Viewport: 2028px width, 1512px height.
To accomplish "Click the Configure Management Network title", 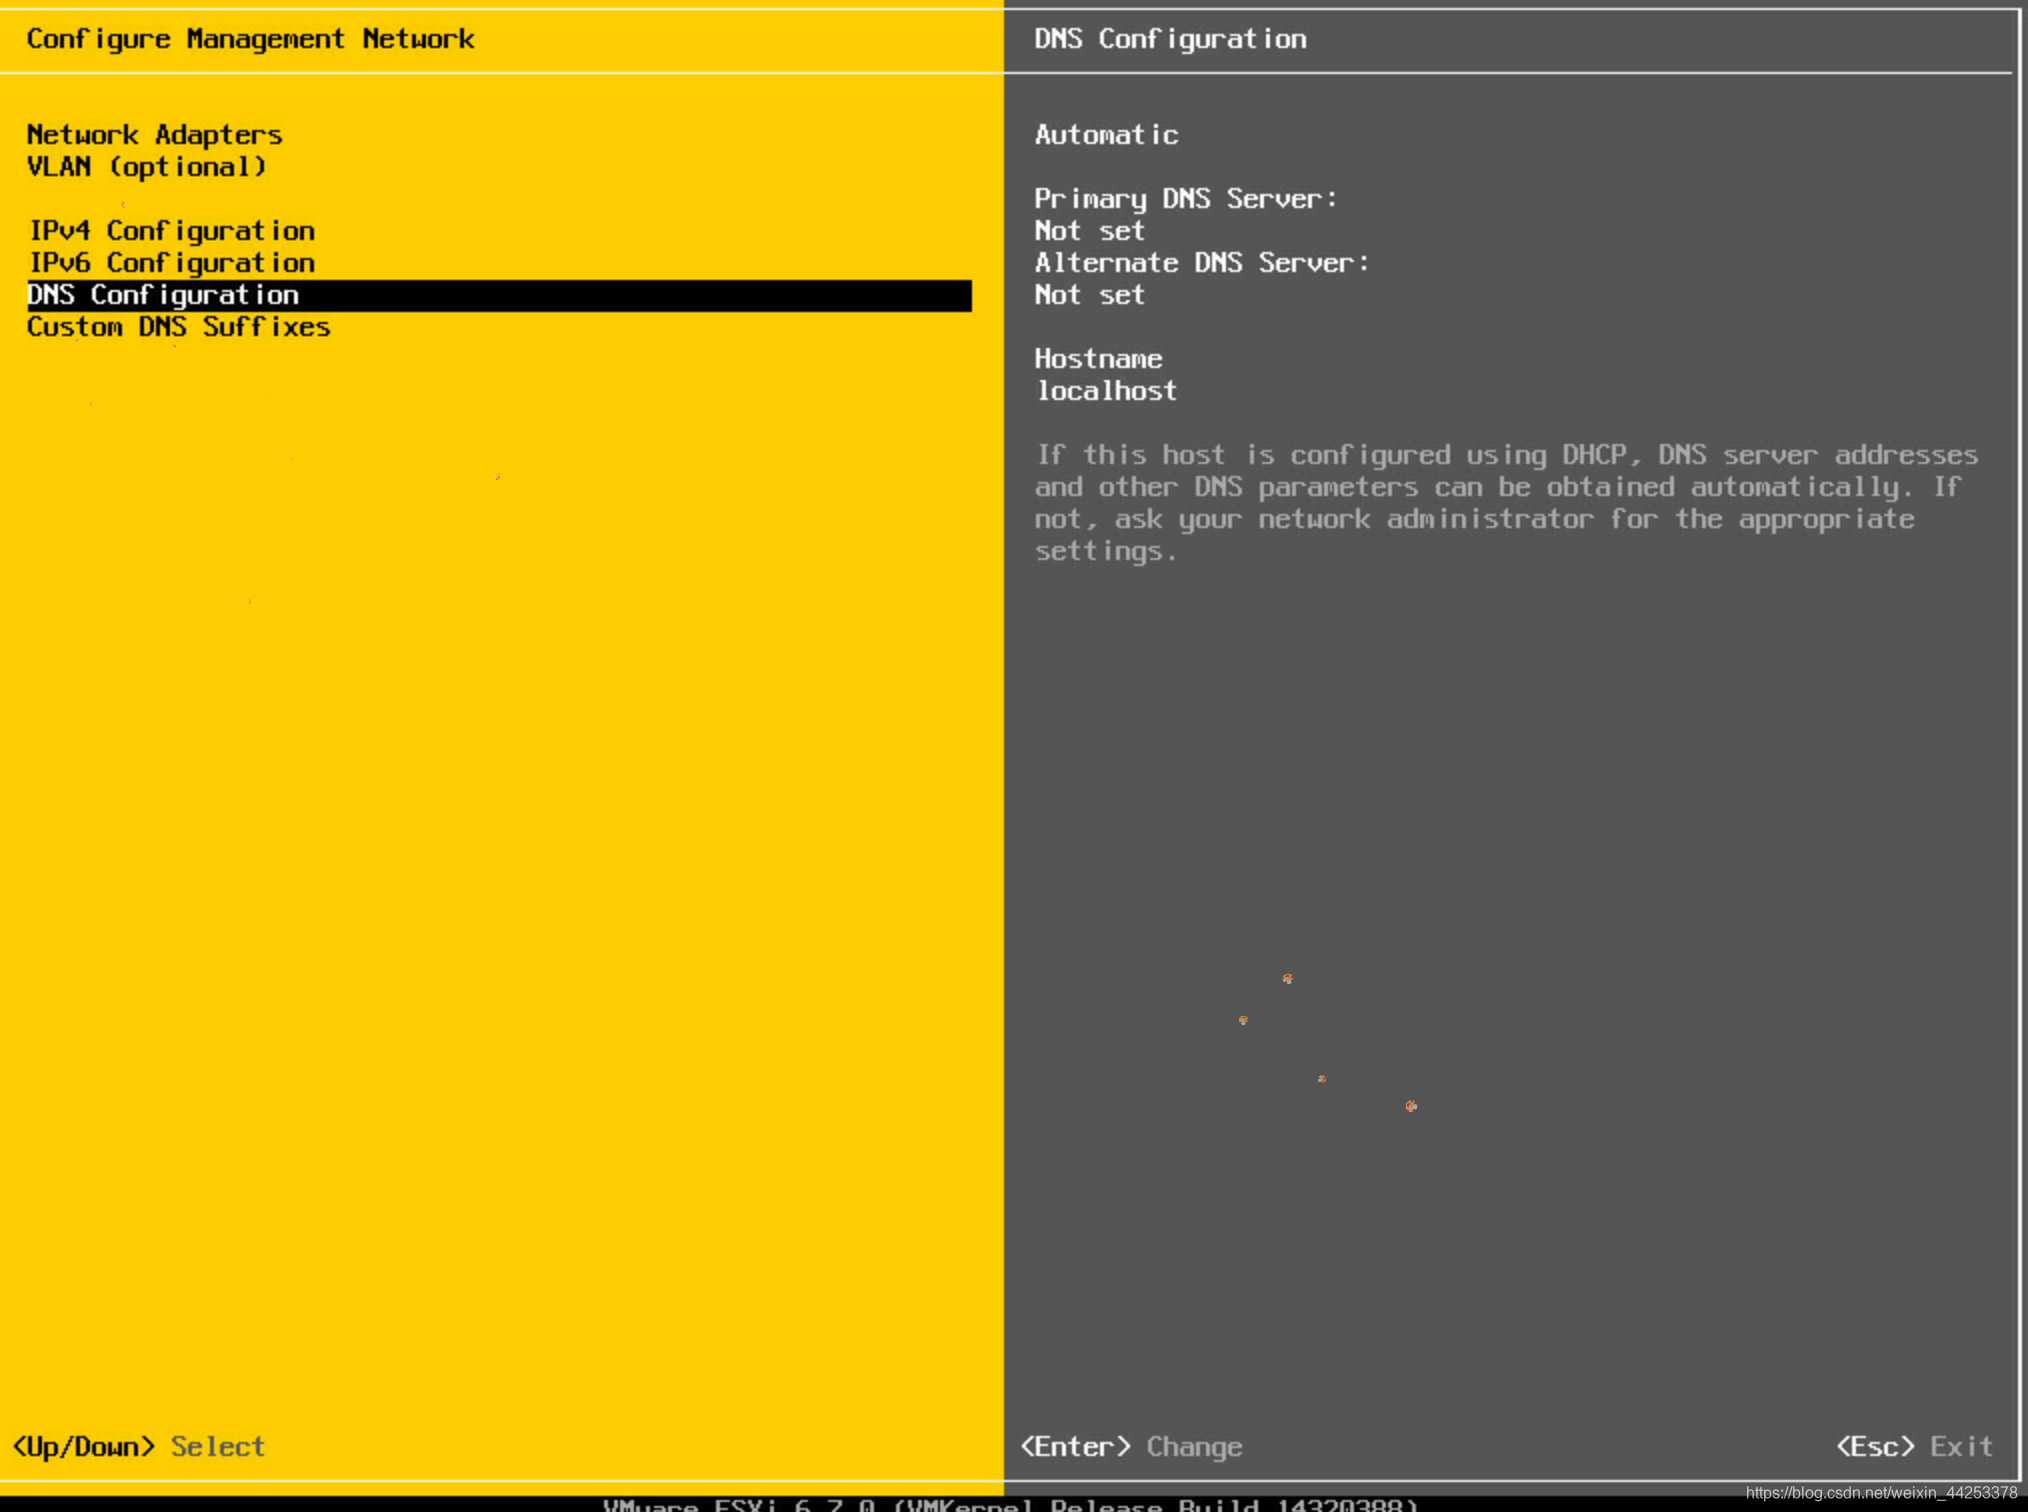I will click(x=250, y=39).
